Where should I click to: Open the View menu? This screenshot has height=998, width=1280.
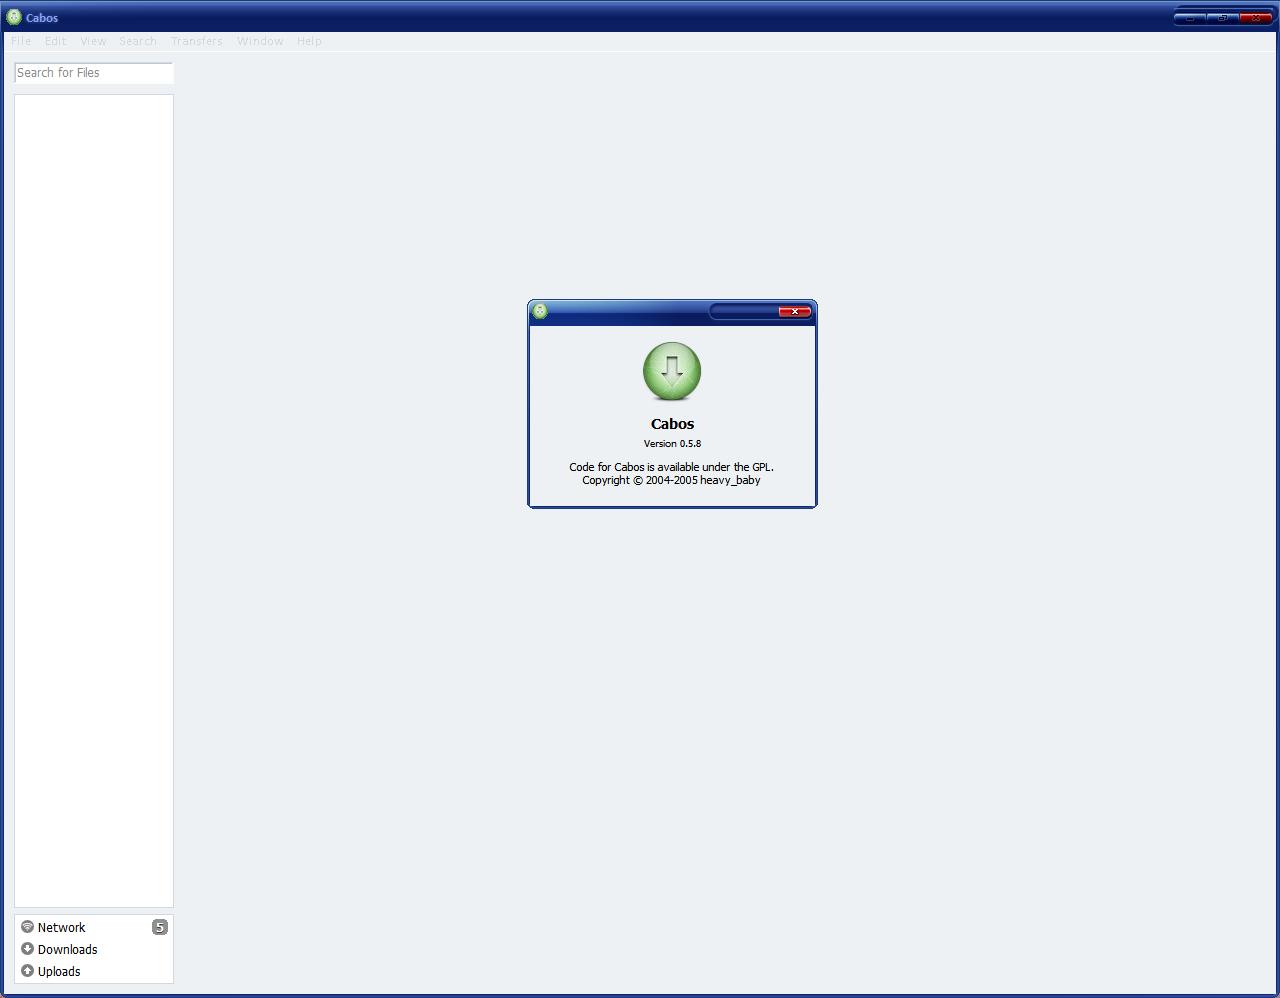point(93,41)
